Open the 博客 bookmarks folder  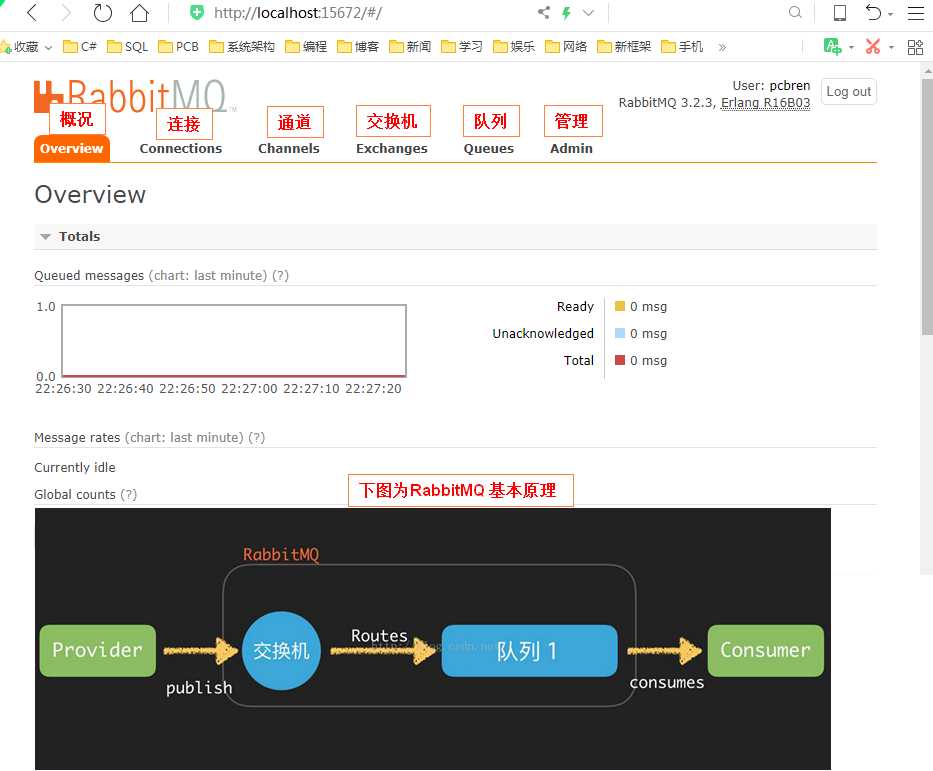(358, 46)
